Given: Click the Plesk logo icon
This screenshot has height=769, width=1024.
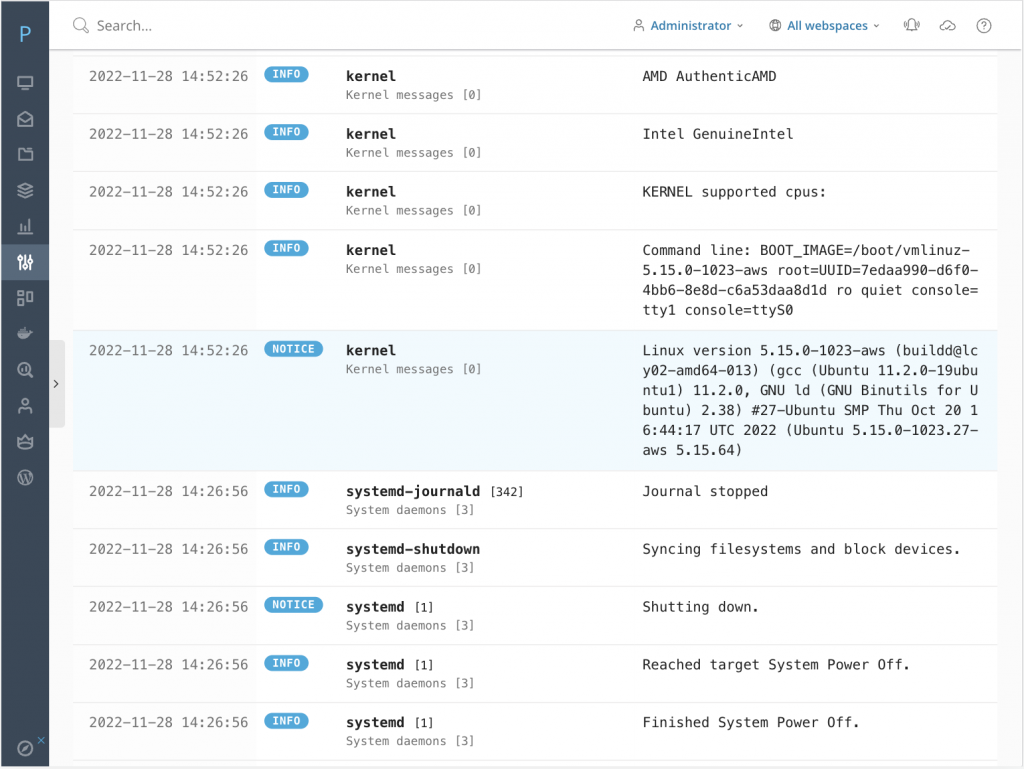Looking at the screenshot, I should (25, 33).
